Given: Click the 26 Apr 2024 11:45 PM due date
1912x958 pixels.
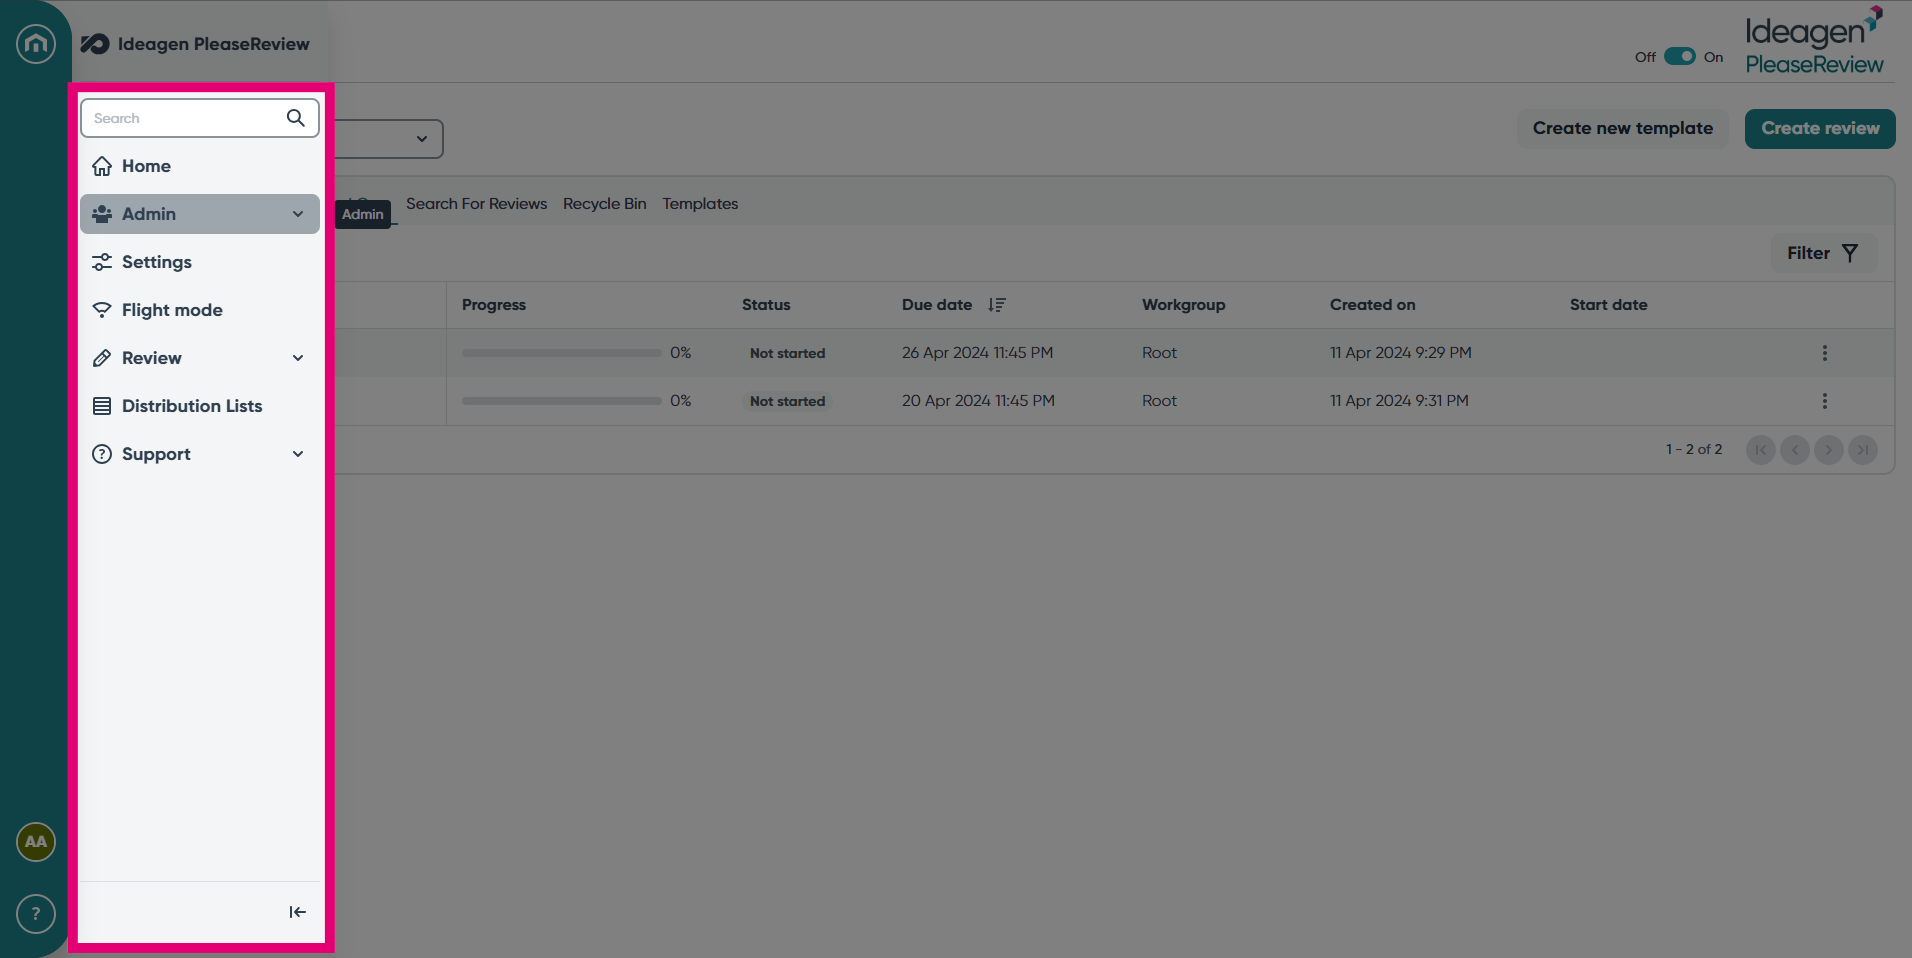Looking at the screenshot, I should pos(977,353).
